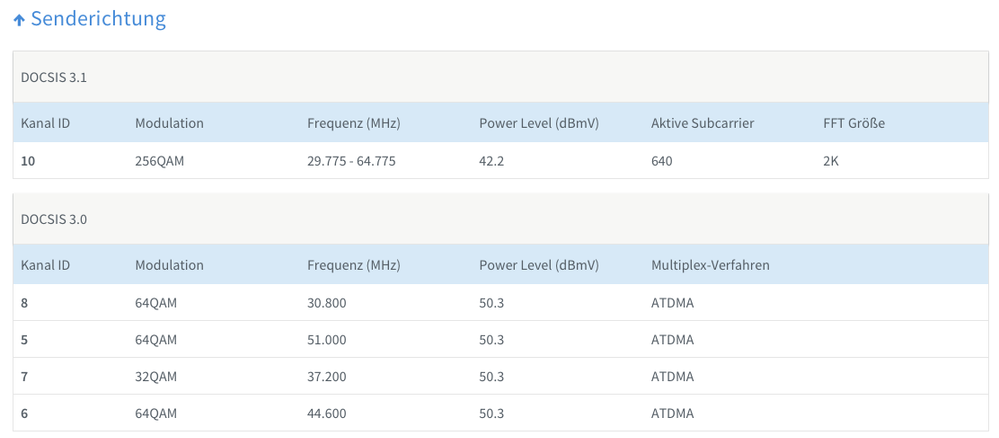Select channel ID 6 row cell
Viewport: 999px width, 438px height.
(25, 413)
